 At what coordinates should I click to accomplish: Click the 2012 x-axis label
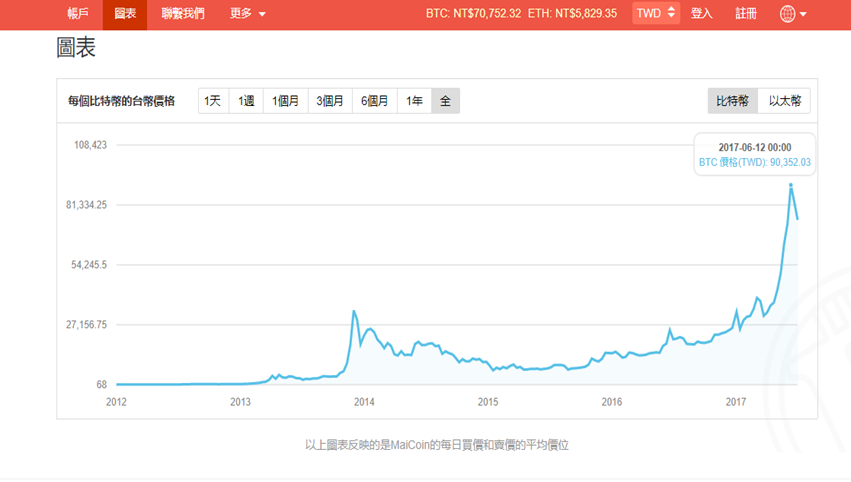click(x=116, y=402)
